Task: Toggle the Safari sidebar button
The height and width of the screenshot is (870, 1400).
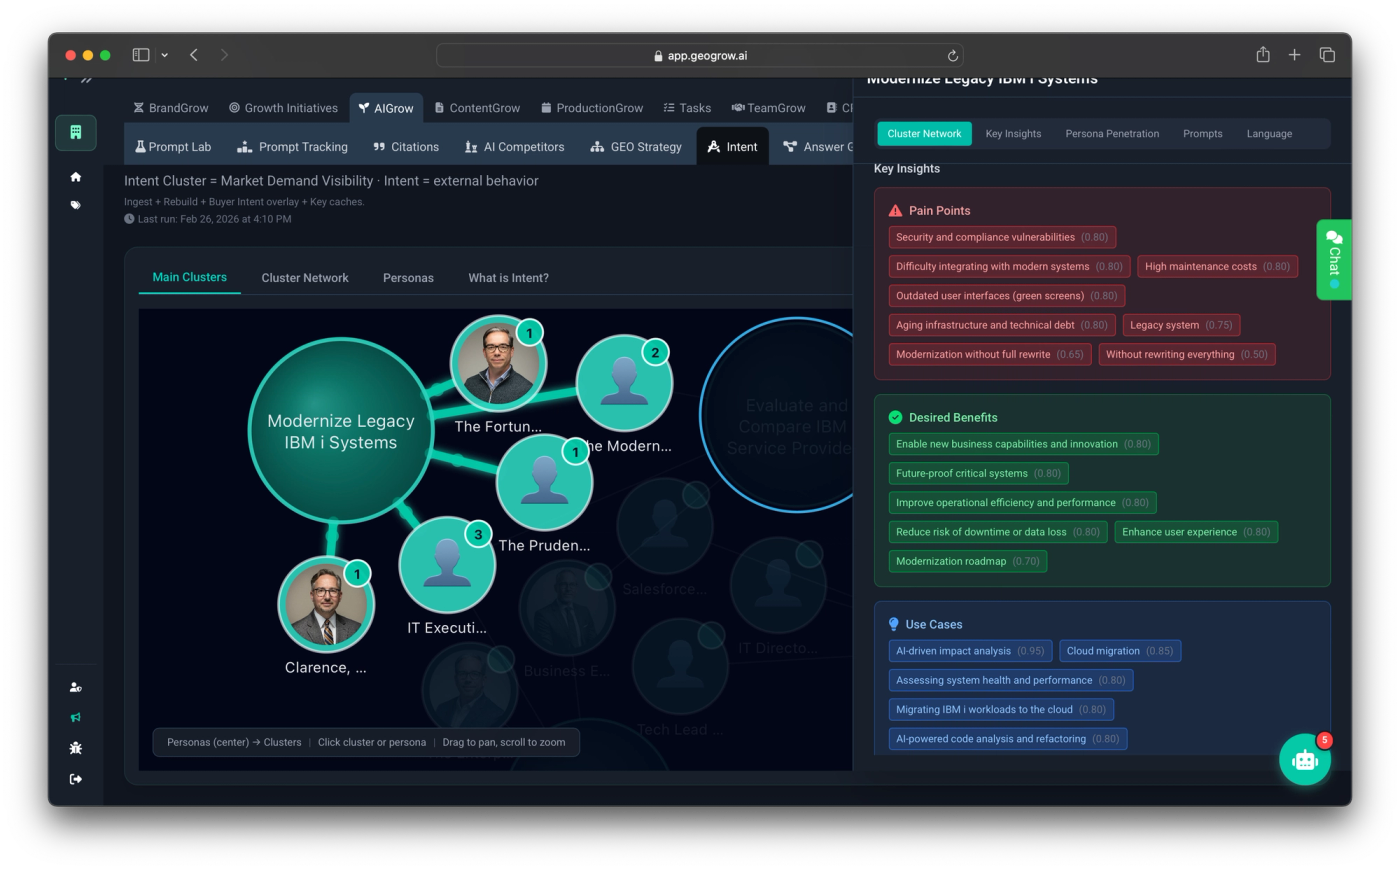Action: click(x=141, y=55)
